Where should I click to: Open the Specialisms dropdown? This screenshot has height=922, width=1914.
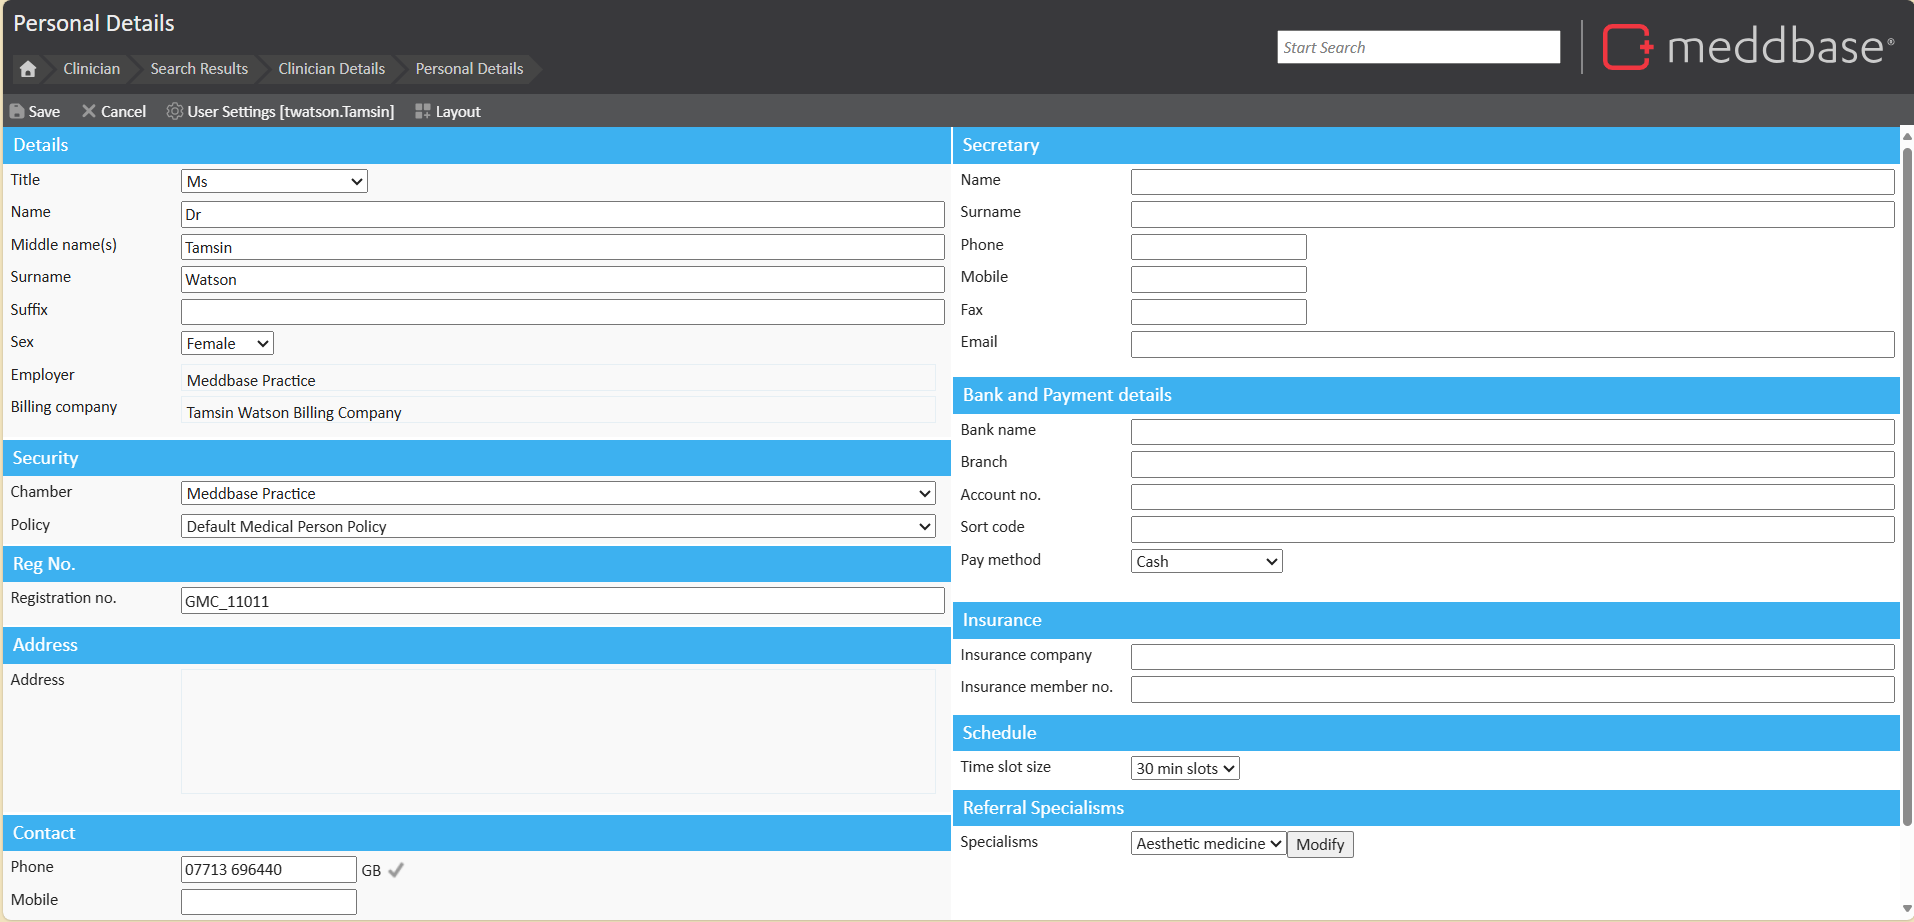(x=1208, y=843)
